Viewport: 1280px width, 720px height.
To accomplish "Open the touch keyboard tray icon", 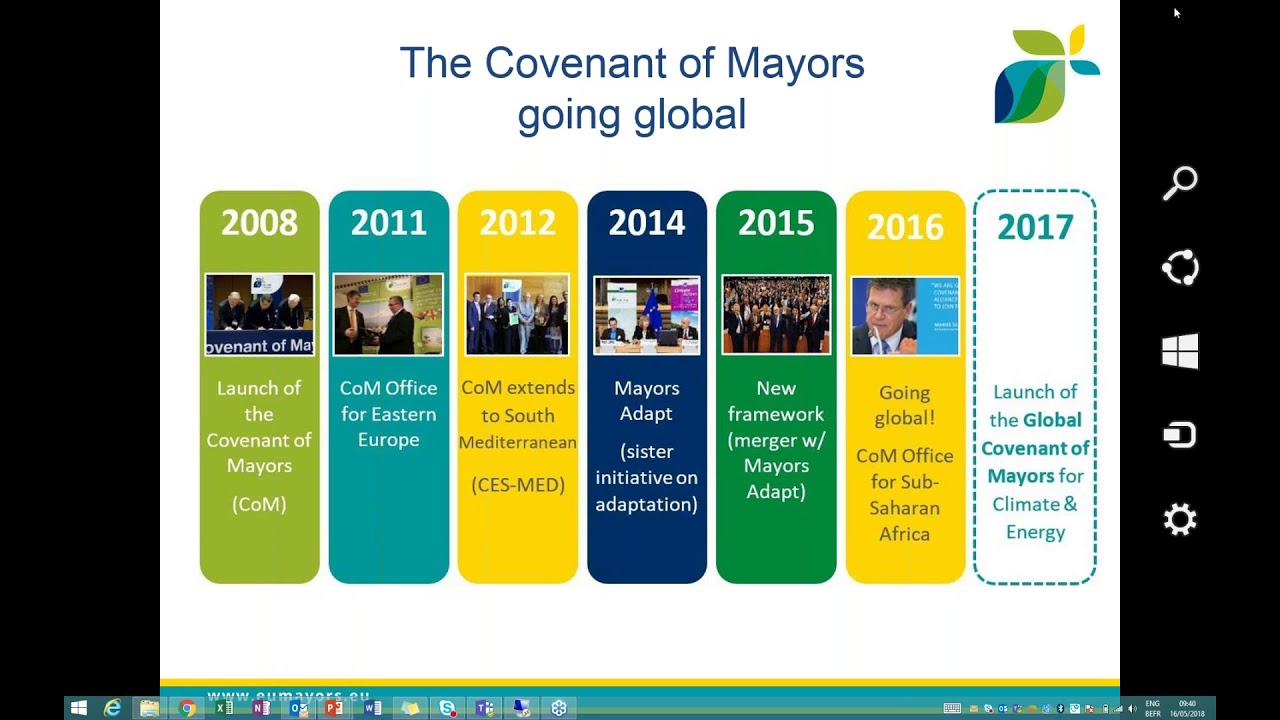I will pyautogui.click(x=952, y=708).
